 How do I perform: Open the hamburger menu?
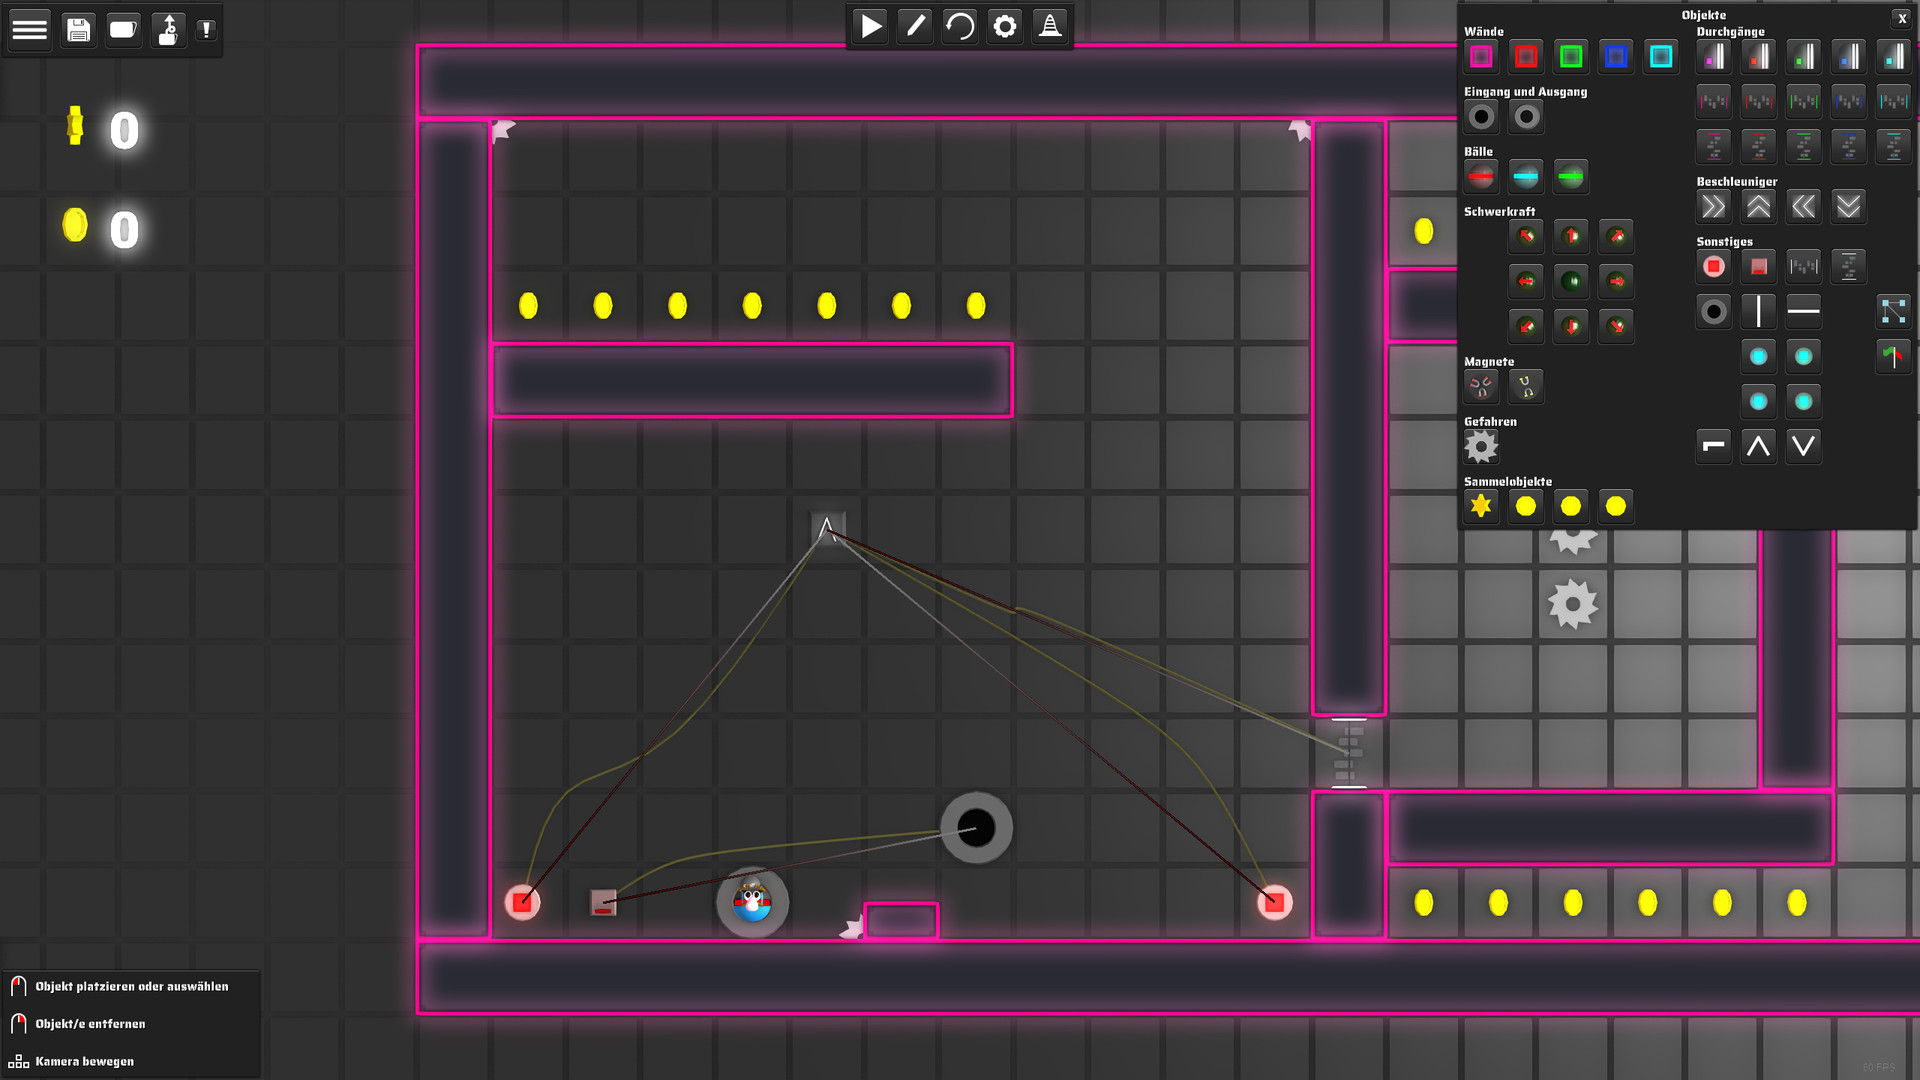pyautogui.click(x=30, y=29)
